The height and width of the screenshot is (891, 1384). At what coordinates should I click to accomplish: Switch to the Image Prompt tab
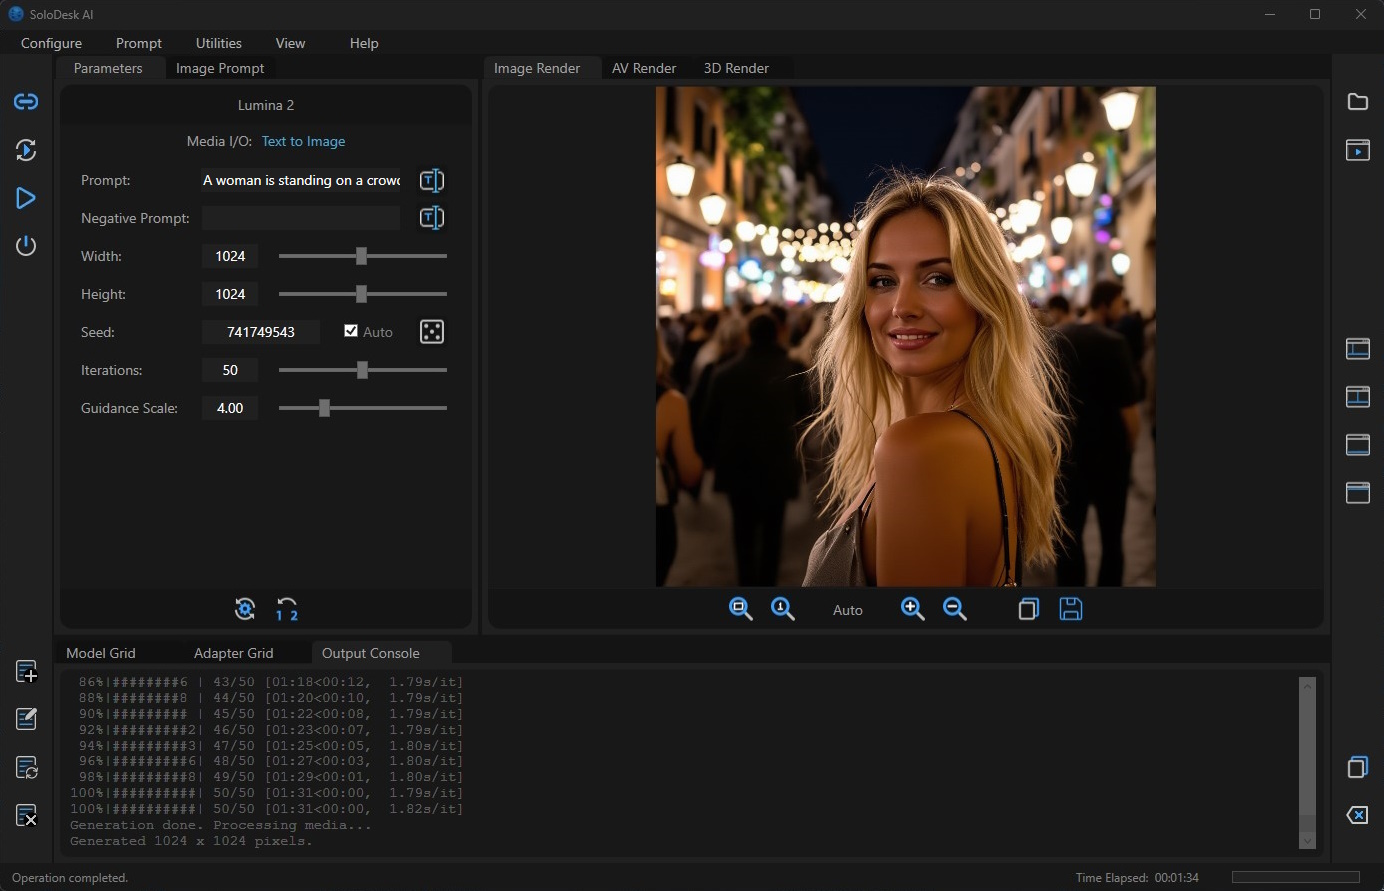(220, 68)
